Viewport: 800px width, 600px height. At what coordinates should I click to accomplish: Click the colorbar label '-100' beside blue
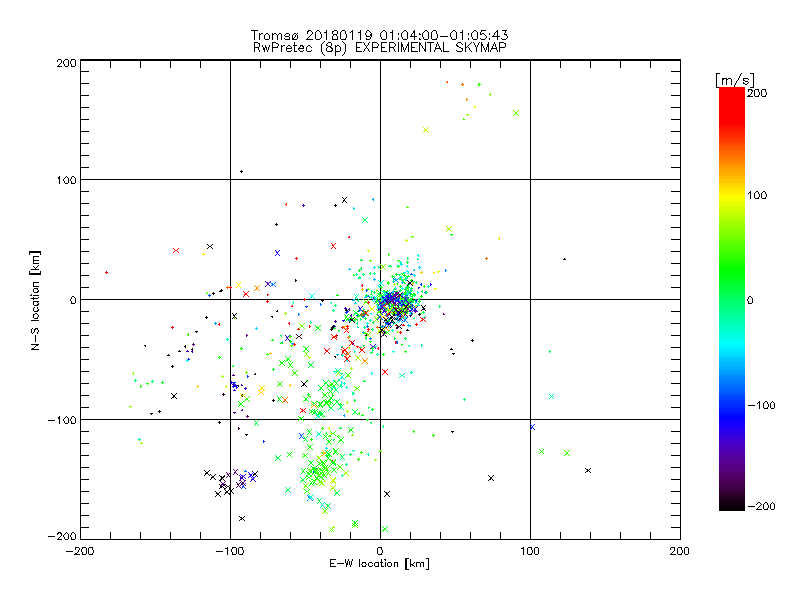pyautogui.click(x=761, y=405)
